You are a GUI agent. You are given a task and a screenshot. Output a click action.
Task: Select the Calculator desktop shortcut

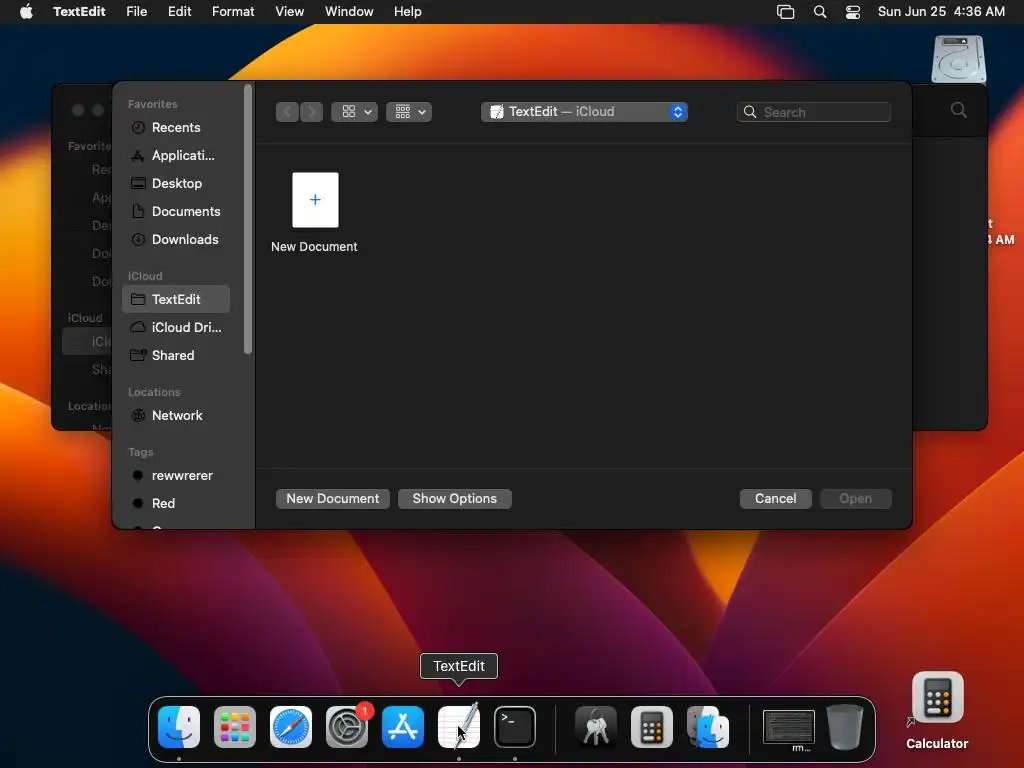tap(937, 711)
